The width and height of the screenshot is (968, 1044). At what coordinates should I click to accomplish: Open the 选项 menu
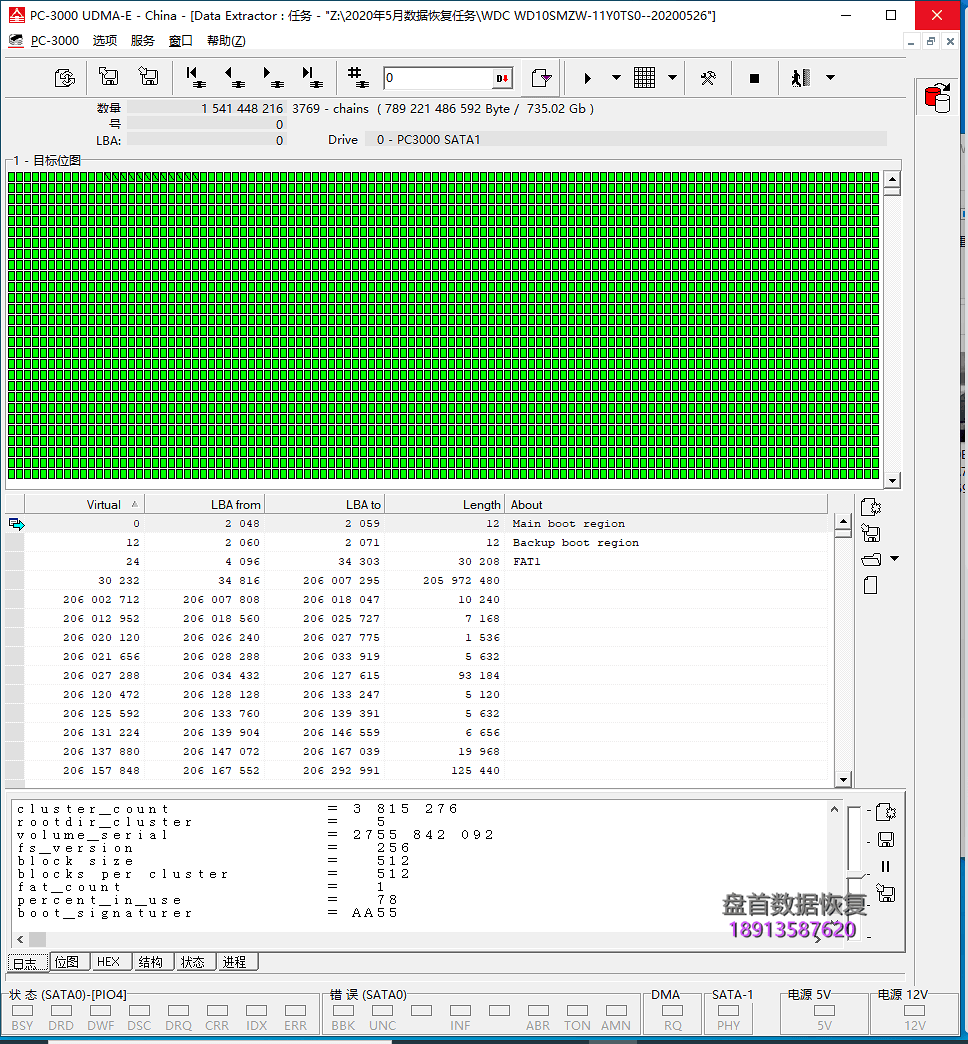[105, 41]
